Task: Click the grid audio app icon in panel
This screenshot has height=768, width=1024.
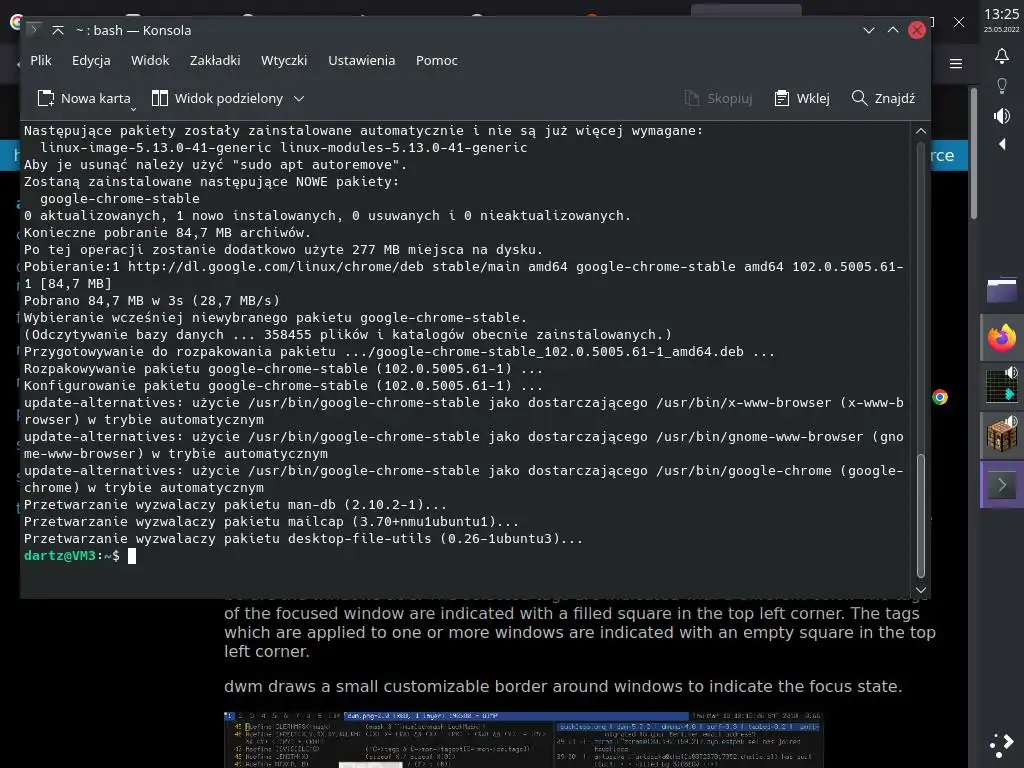Action: tap(1002, 385)
